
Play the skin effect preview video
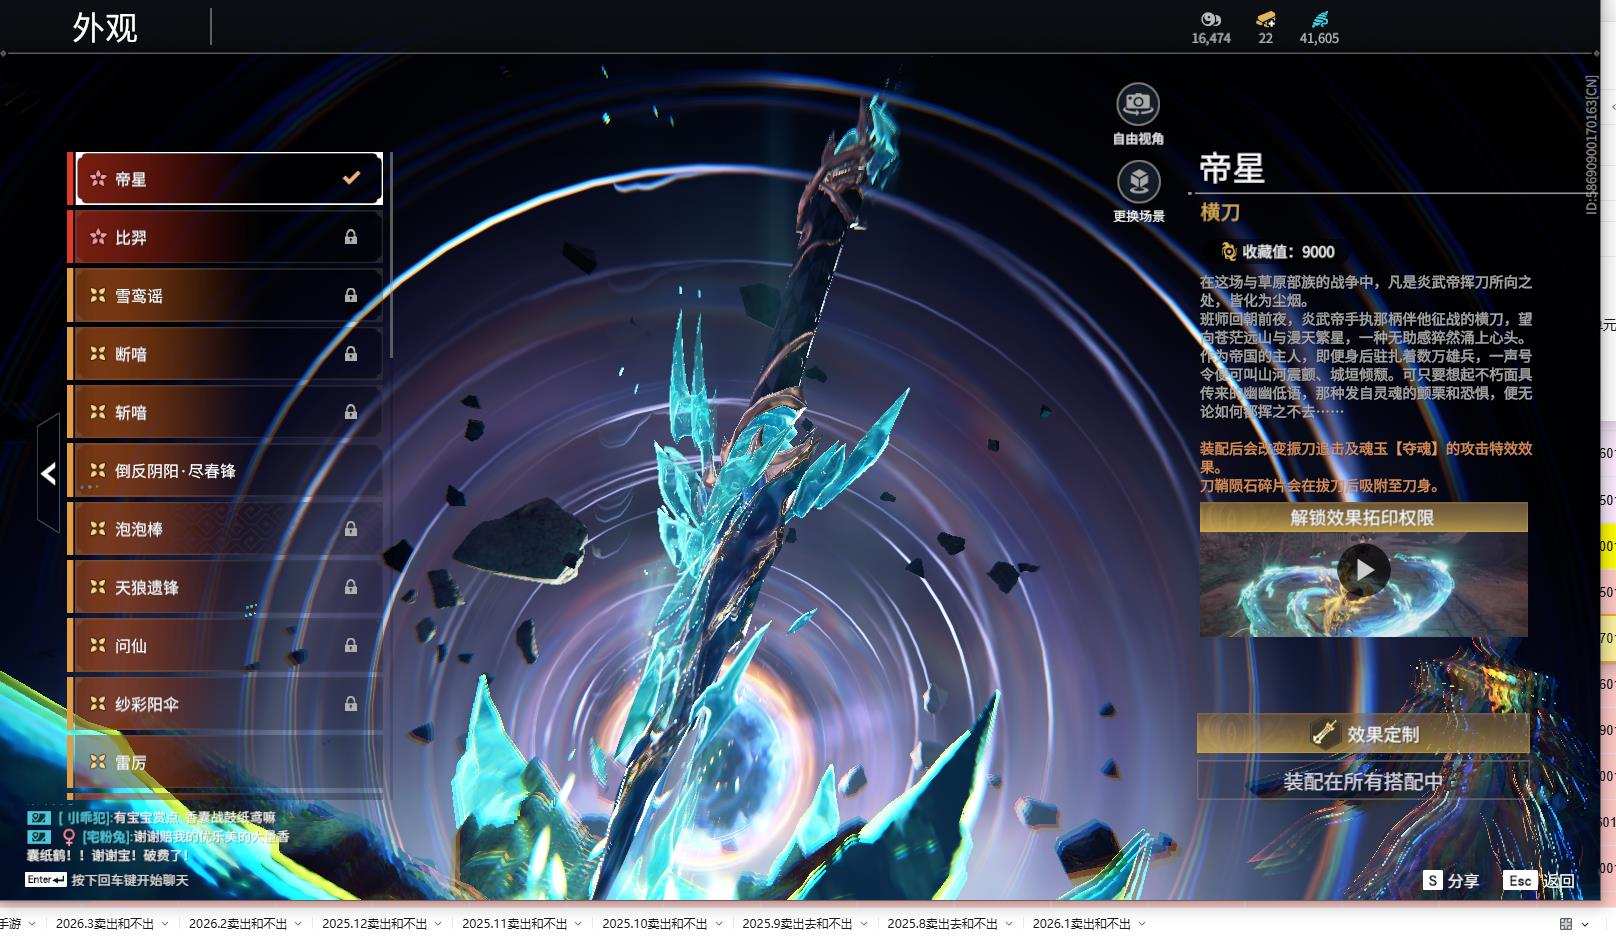tap(1363, 570)
